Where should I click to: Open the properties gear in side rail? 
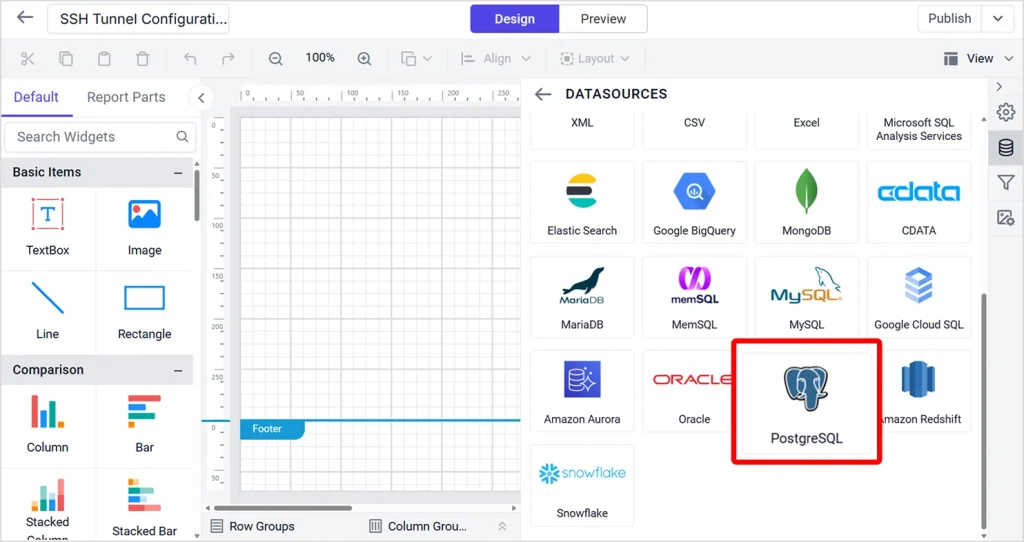pos(1006,112)
